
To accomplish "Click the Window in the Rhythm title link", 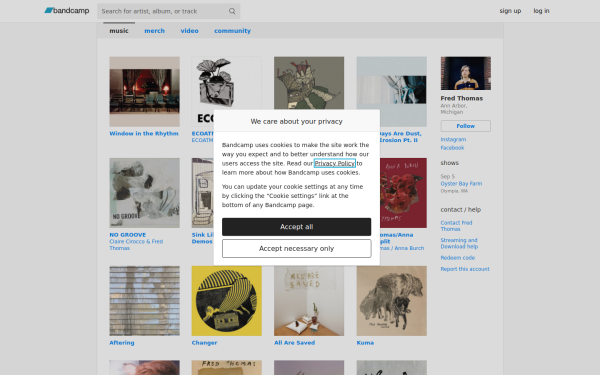I will 144,134.
